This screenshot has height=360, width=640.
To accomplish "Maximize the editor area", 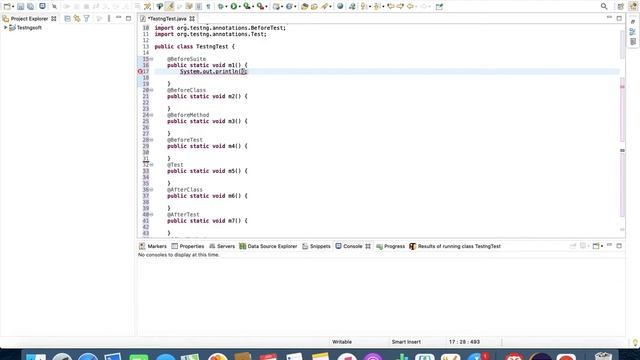I will 619,18.
